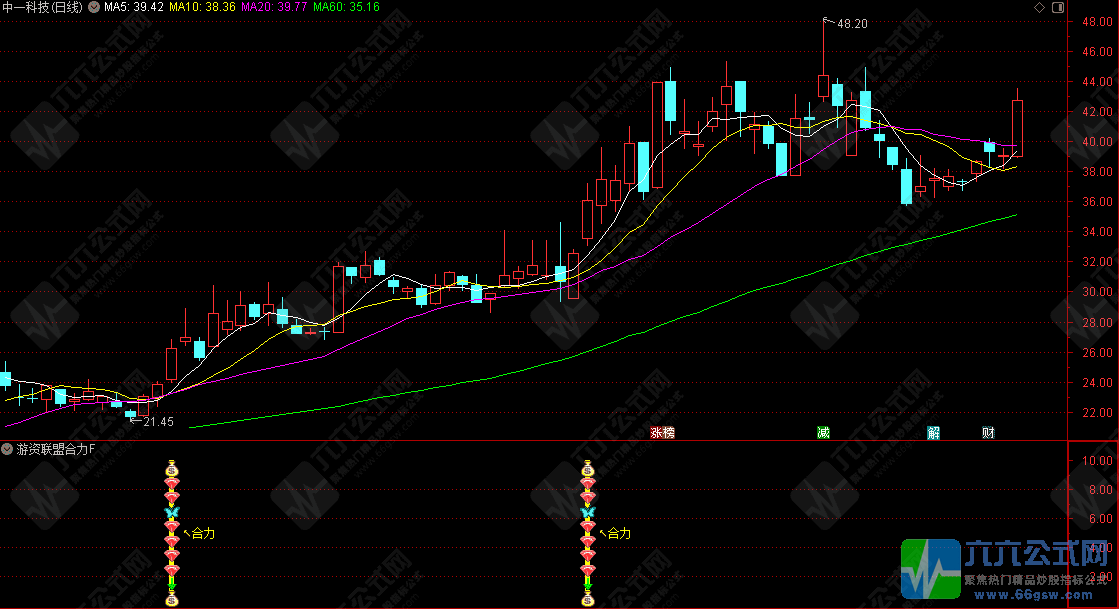Click the bottom money bag of later 合力 signal

(587, 600)
